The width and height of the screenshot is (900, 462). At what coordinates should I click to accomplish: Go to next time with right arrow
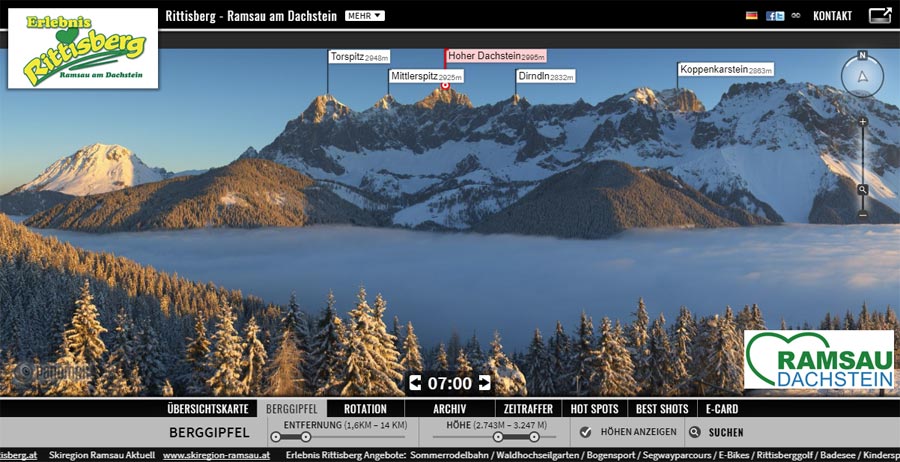(485, 383)
